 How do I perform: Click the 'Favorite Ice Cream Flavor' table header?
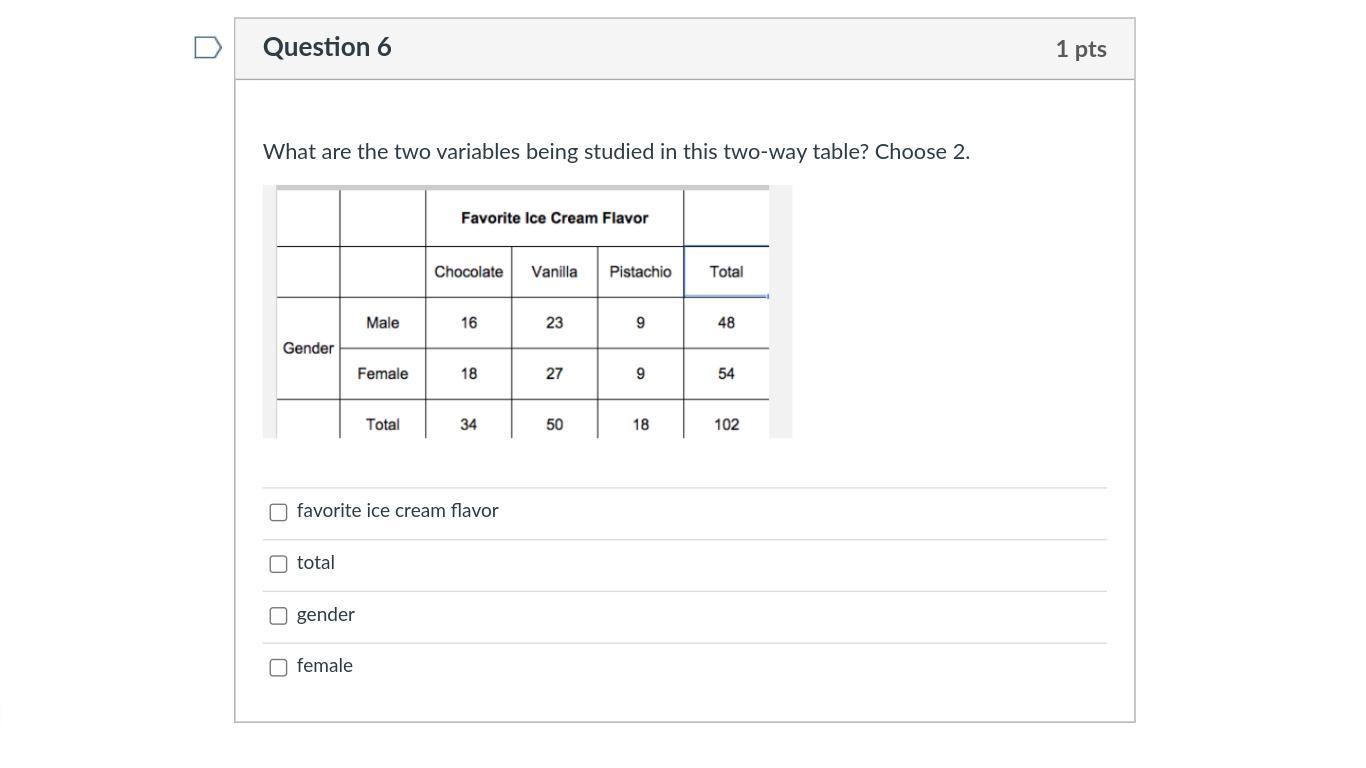554,218
